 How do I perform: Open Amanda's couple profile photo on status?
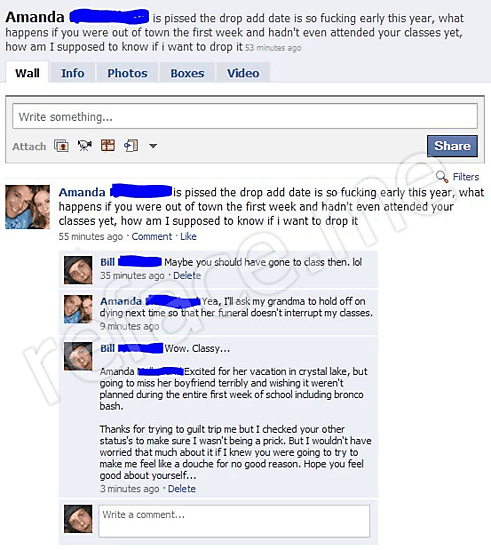pos(27,207)
